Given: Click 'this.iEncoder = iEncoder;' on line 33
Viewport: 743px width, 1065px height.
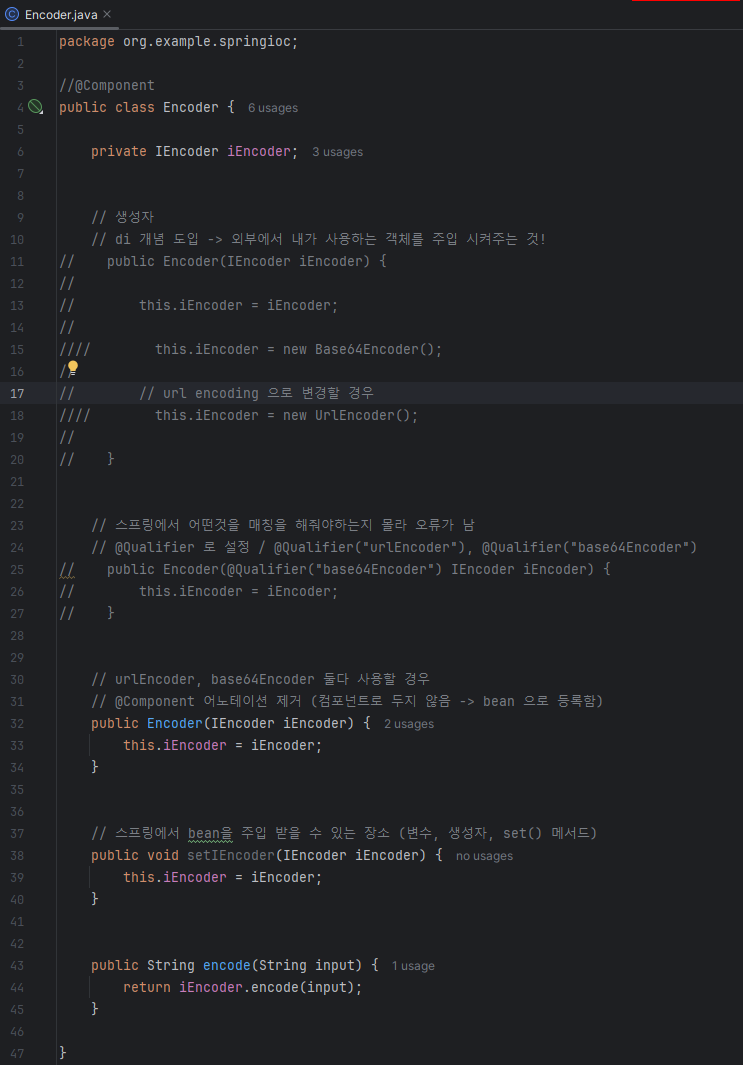Looking at the screenshot, I should click(x=223, y=745).
